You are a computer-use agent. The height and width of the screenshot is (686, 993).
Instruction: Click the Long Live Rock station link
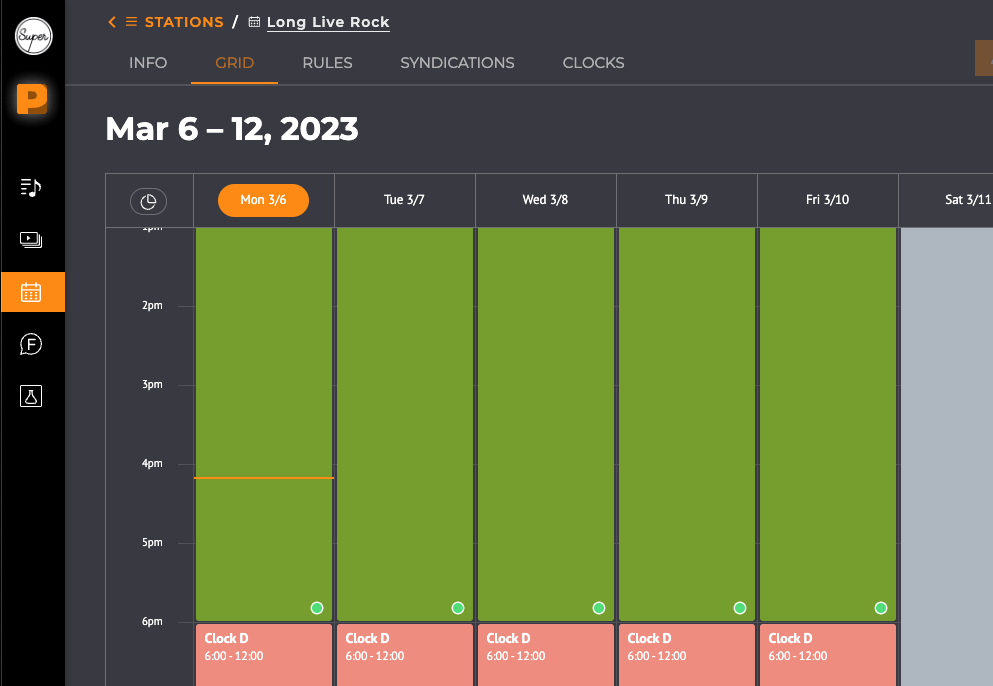tap(328, 22)
